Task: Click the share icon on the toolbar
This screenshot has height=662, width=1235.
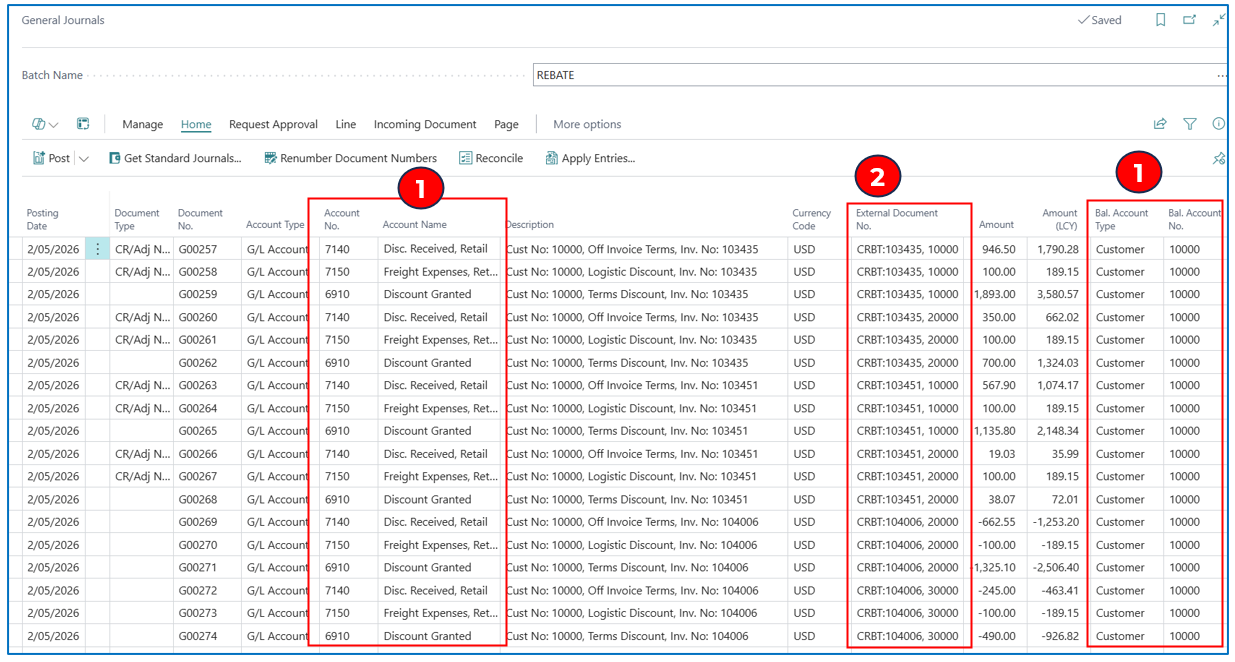Action: point(1160,124)
